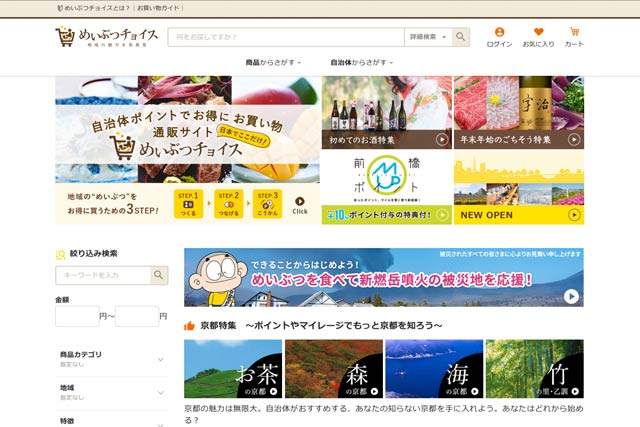Image resolution: width=640 pixels, height=427 pixels.
Task: Click the キーワードを入力 field
Action: point(103,275)
